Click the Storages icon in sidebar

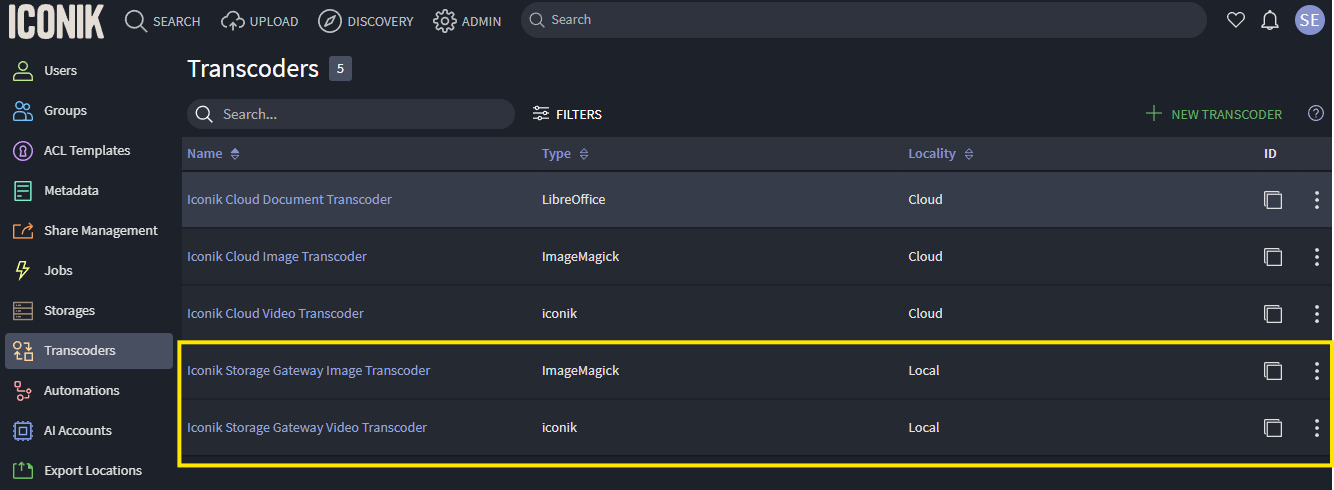click(23, 311)
